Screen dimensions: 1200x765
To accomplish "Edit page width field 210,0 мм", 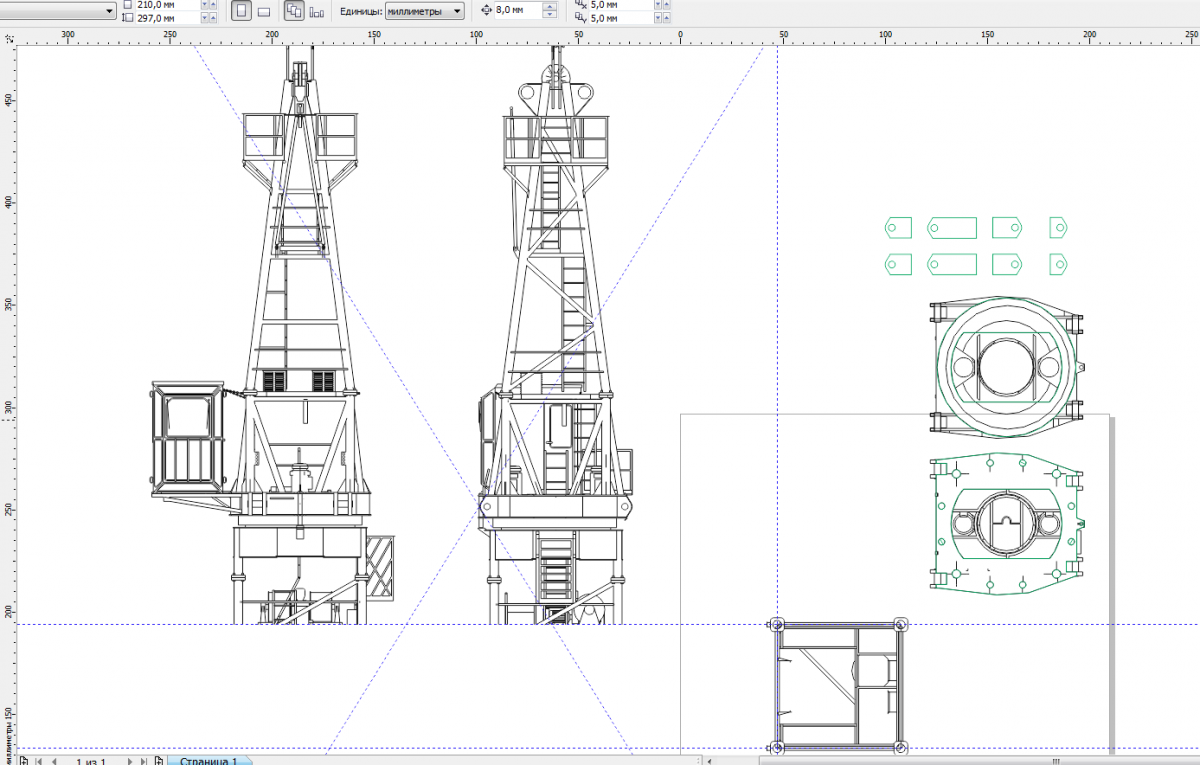I will pos(166,4).
